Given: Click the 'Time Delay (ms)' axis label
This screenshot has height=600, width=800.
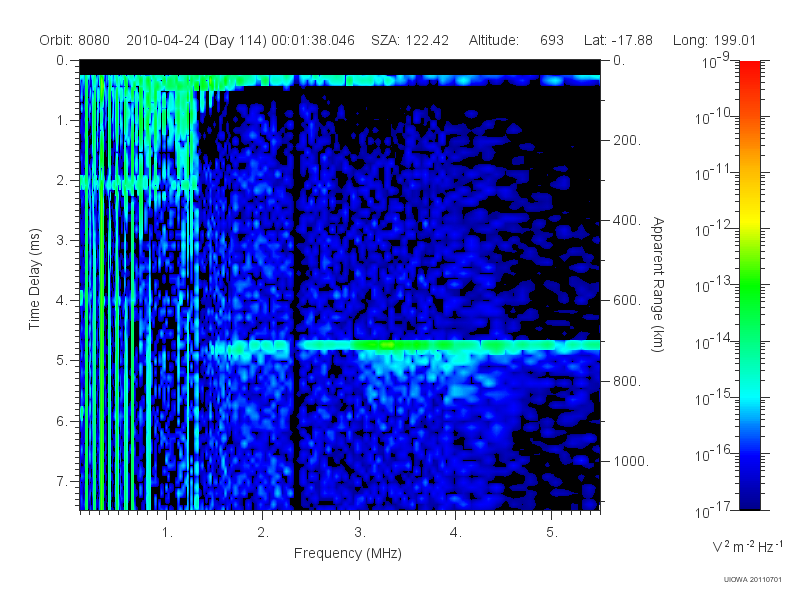Looking at the screenshot, I should pos(34,279).
